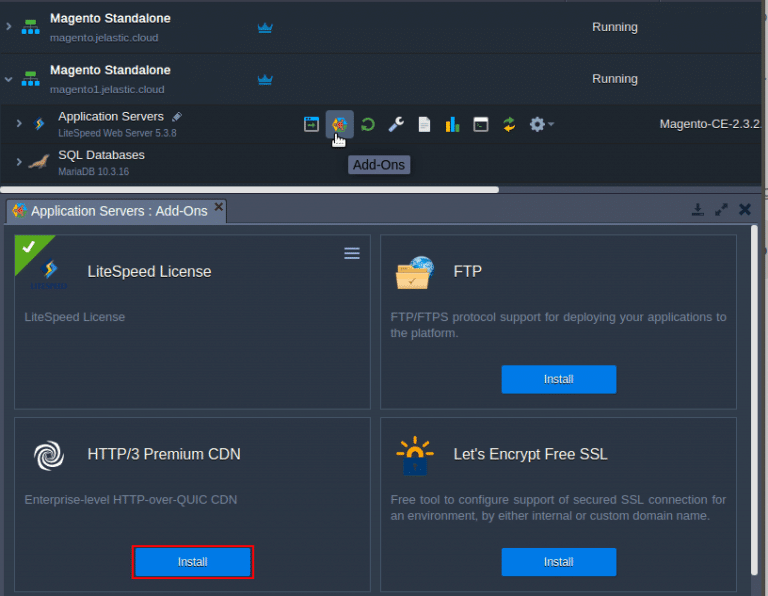Click the download/minimize panel icon
Viewport: 768px width, 596px height.
[697, 210]
